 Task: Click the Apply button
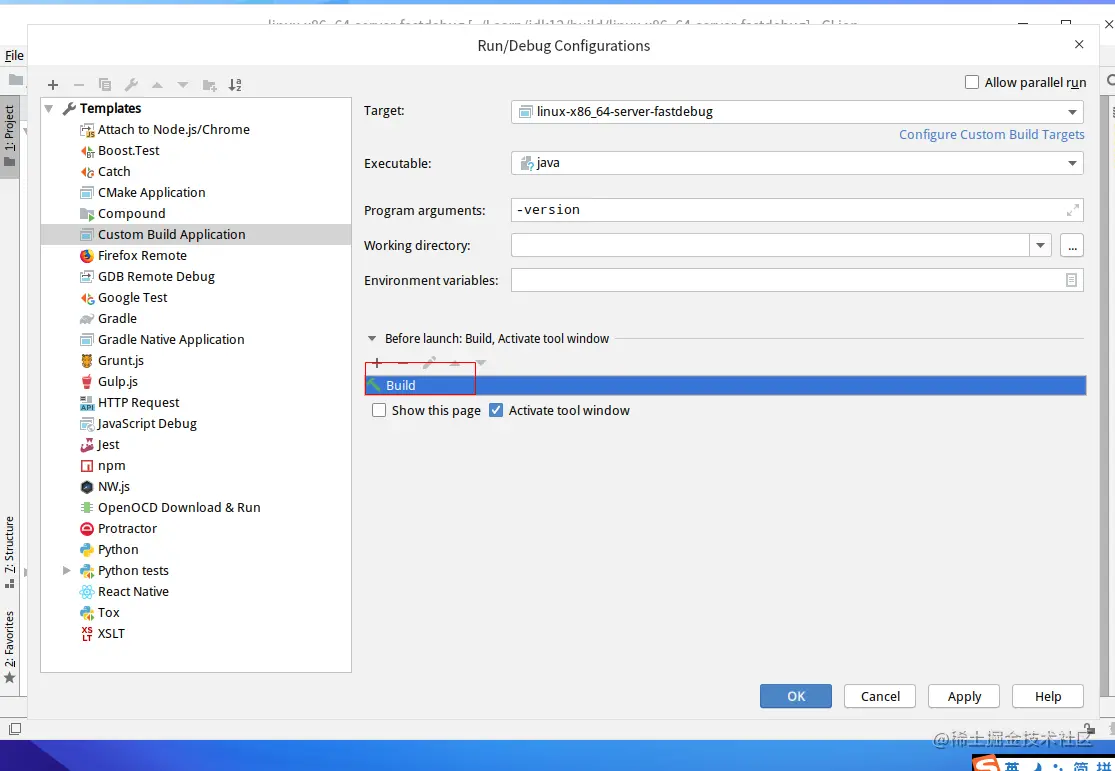964,696
